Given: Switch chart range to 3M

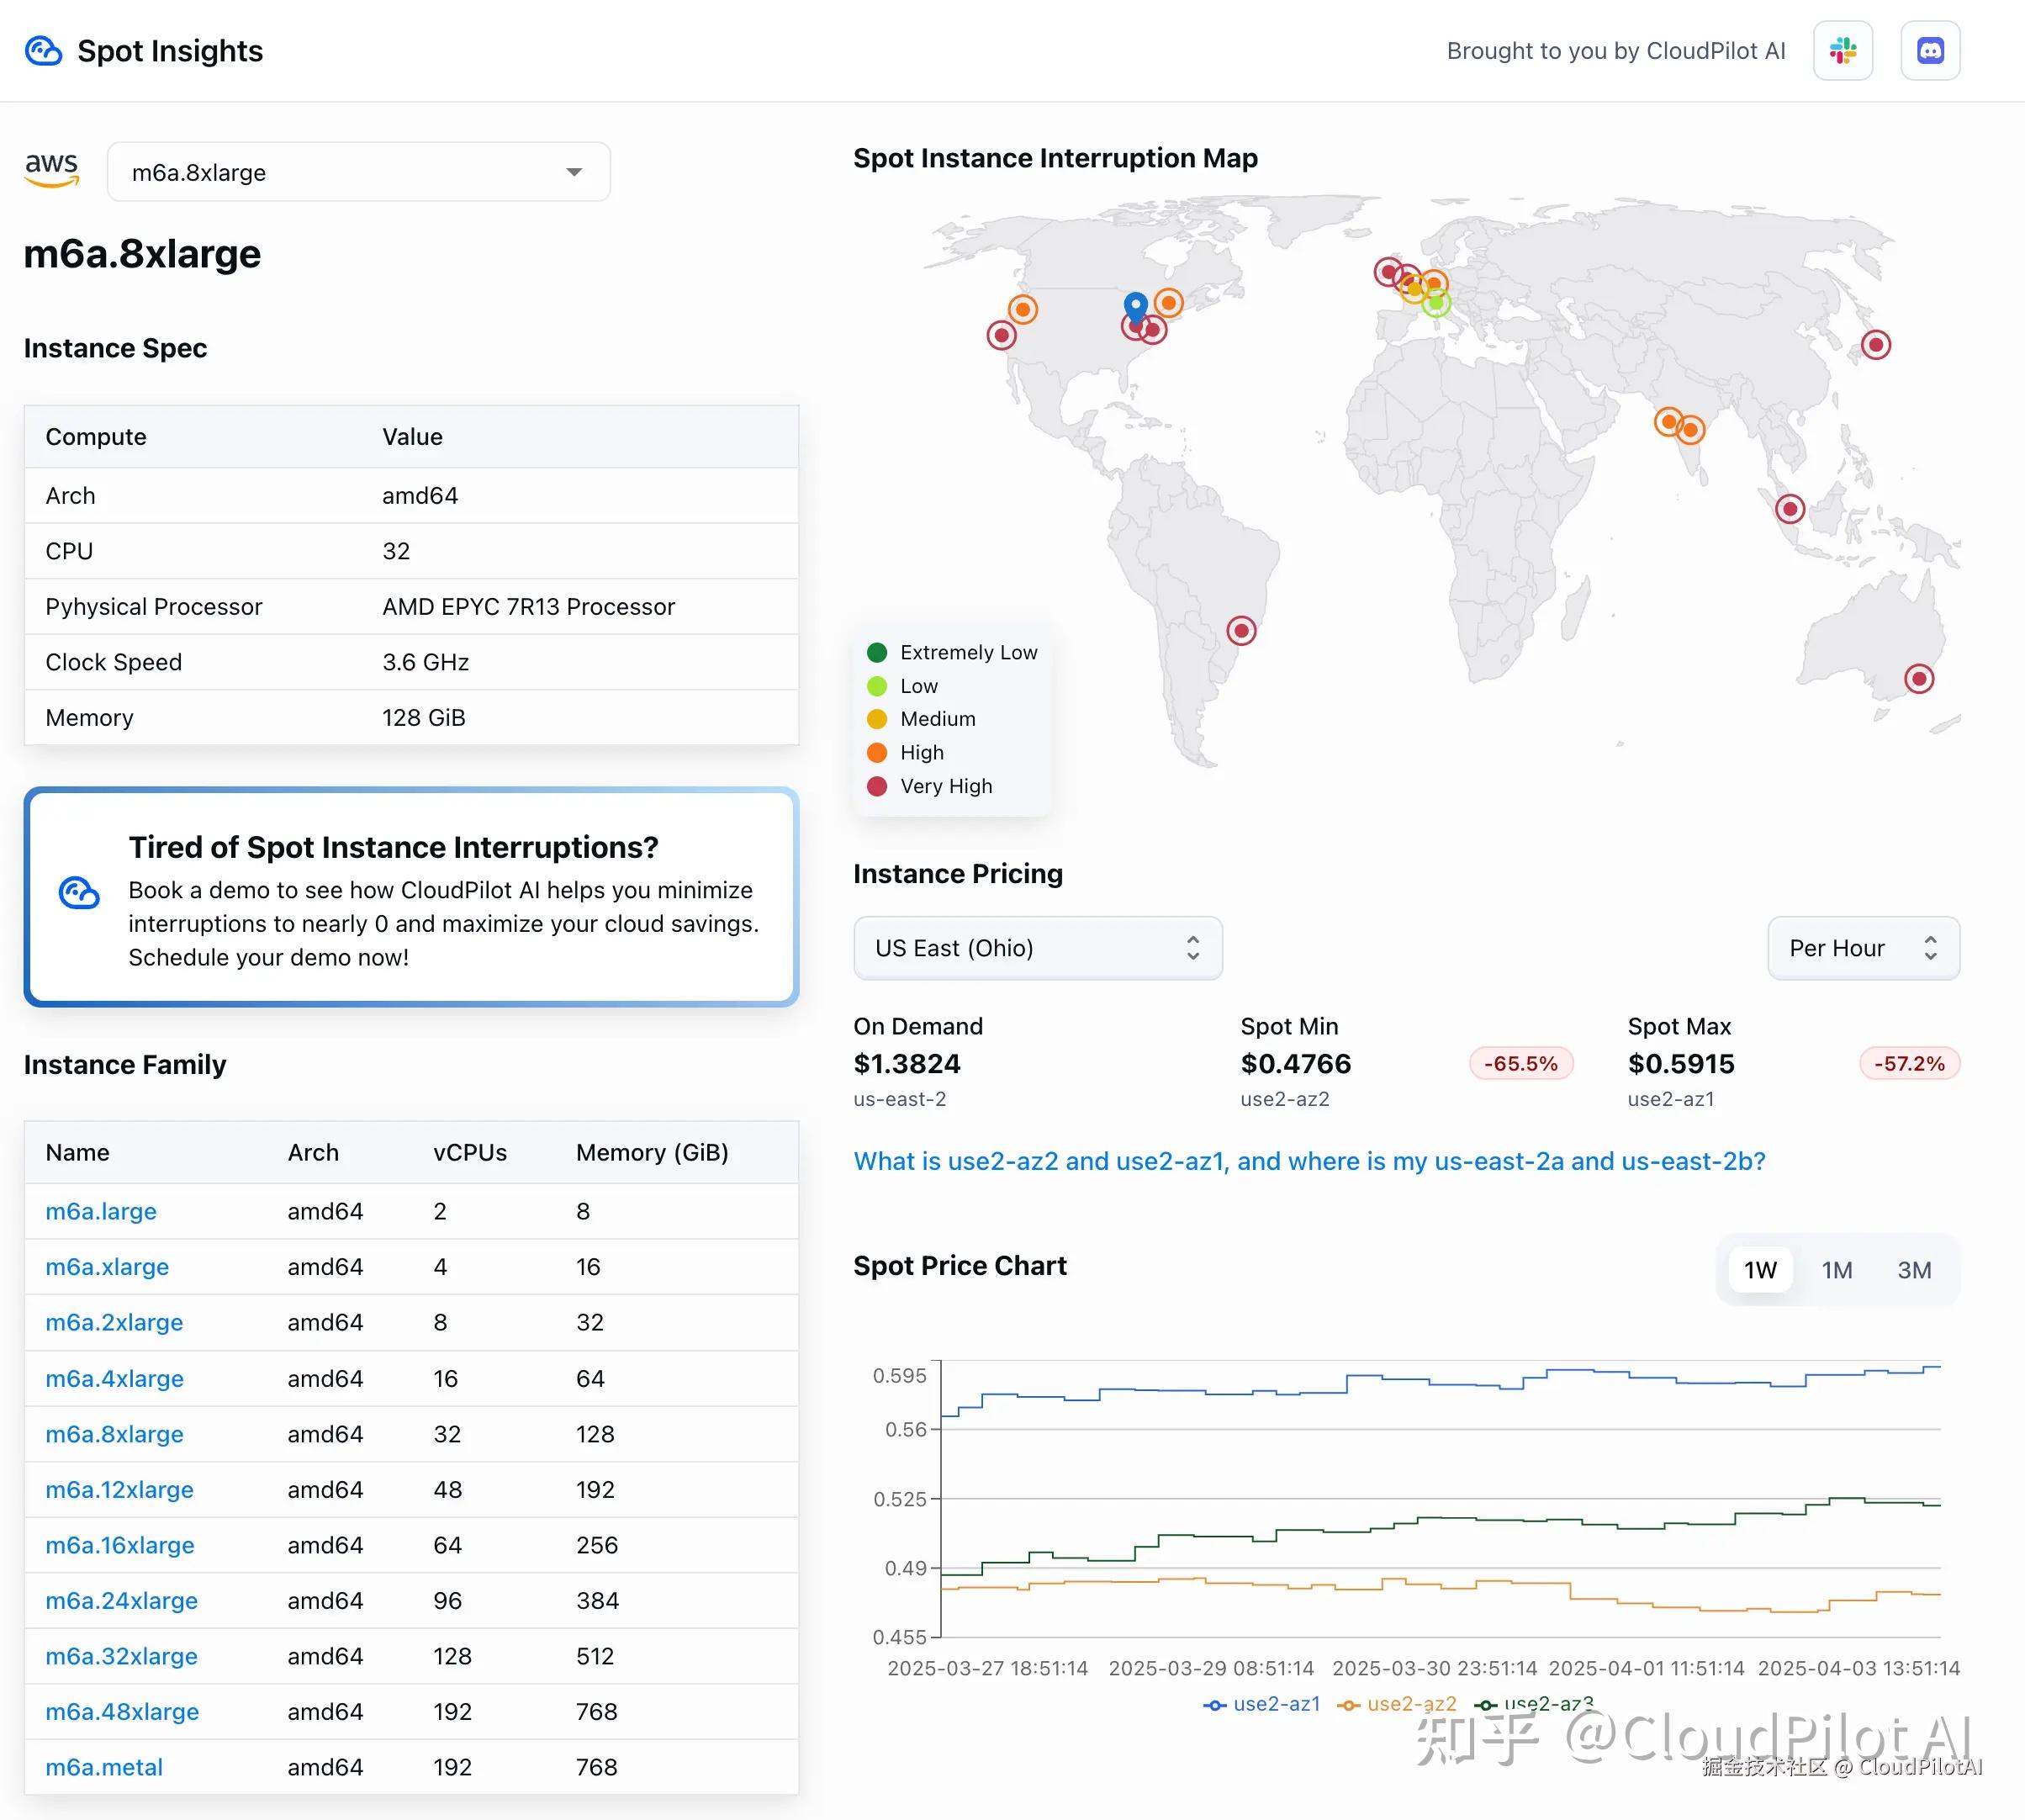Looking at the screenshot, I should [1913, 1270].
